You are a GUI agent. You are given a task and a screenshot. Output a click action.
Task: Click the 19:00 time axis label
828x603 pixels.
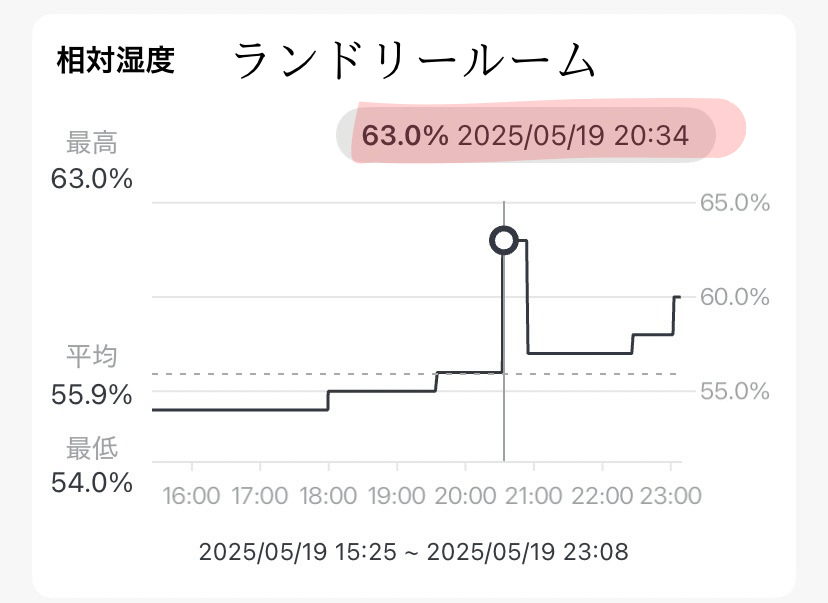coord(397,494)
